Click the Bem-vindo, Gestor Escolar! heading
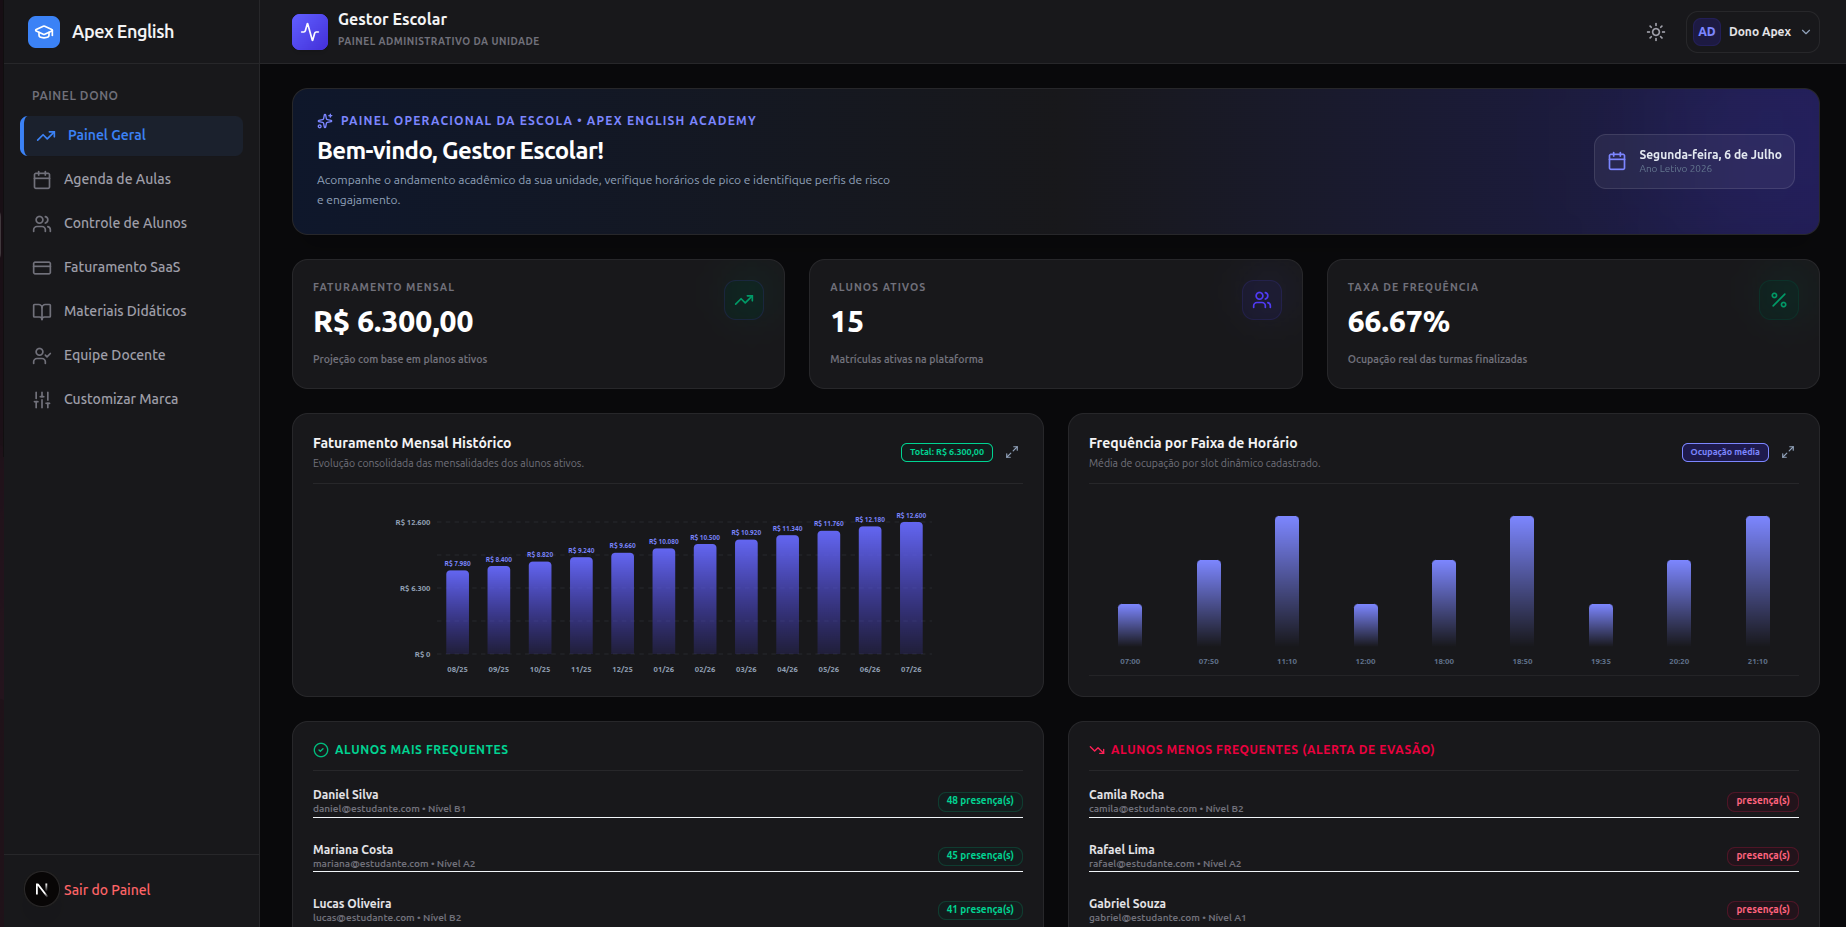This screenshot has width=1846, height=927. coord(460,151)
